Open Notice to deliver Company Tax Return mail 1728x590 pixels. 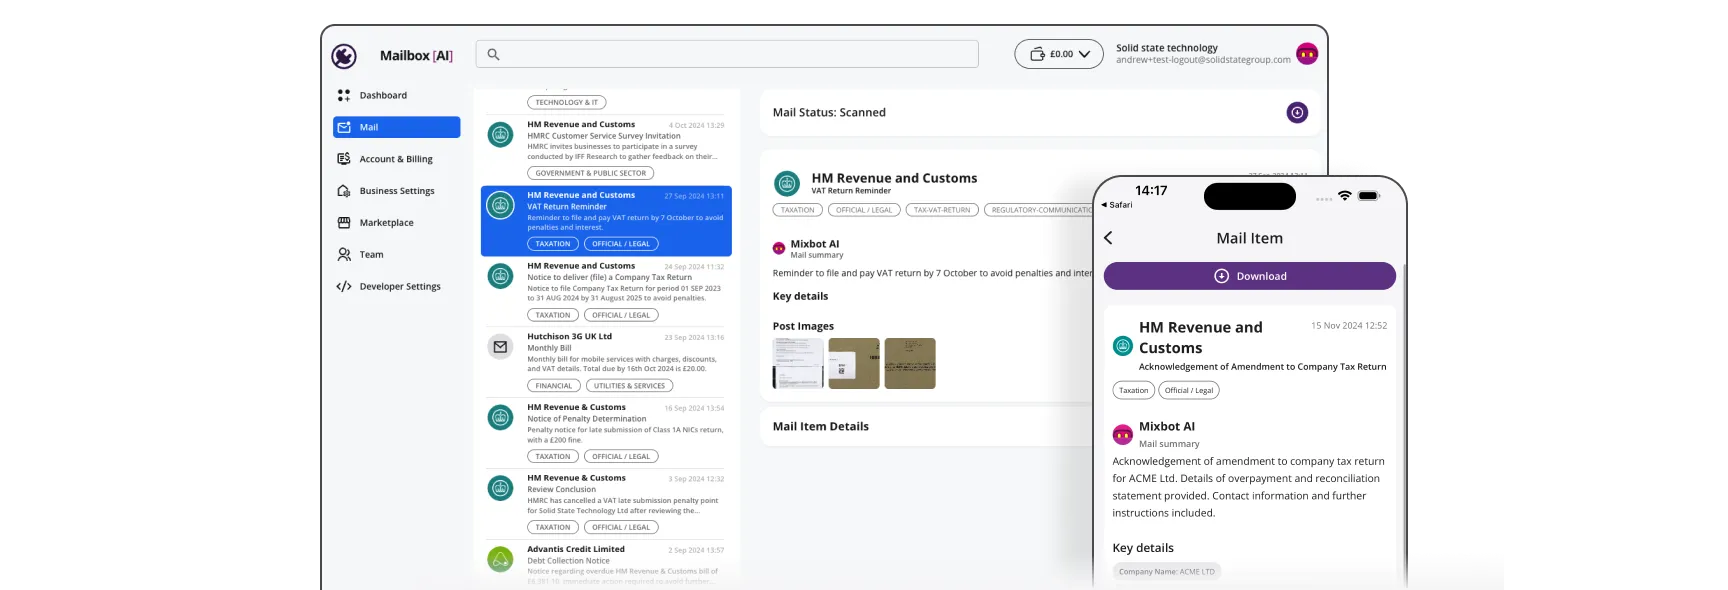606,291
